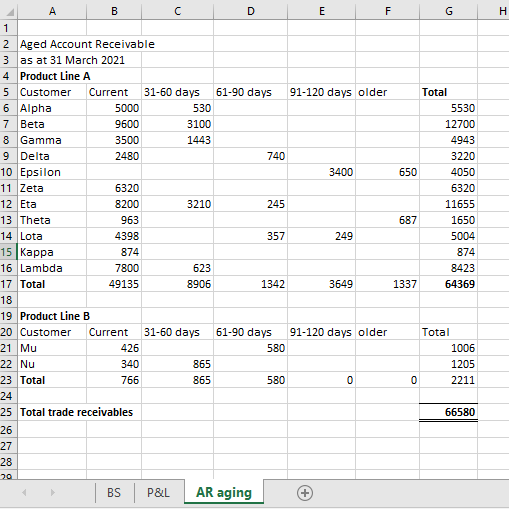509x509 pixels.
Task: Select Mu's total 1006
Action: (449, 348)
